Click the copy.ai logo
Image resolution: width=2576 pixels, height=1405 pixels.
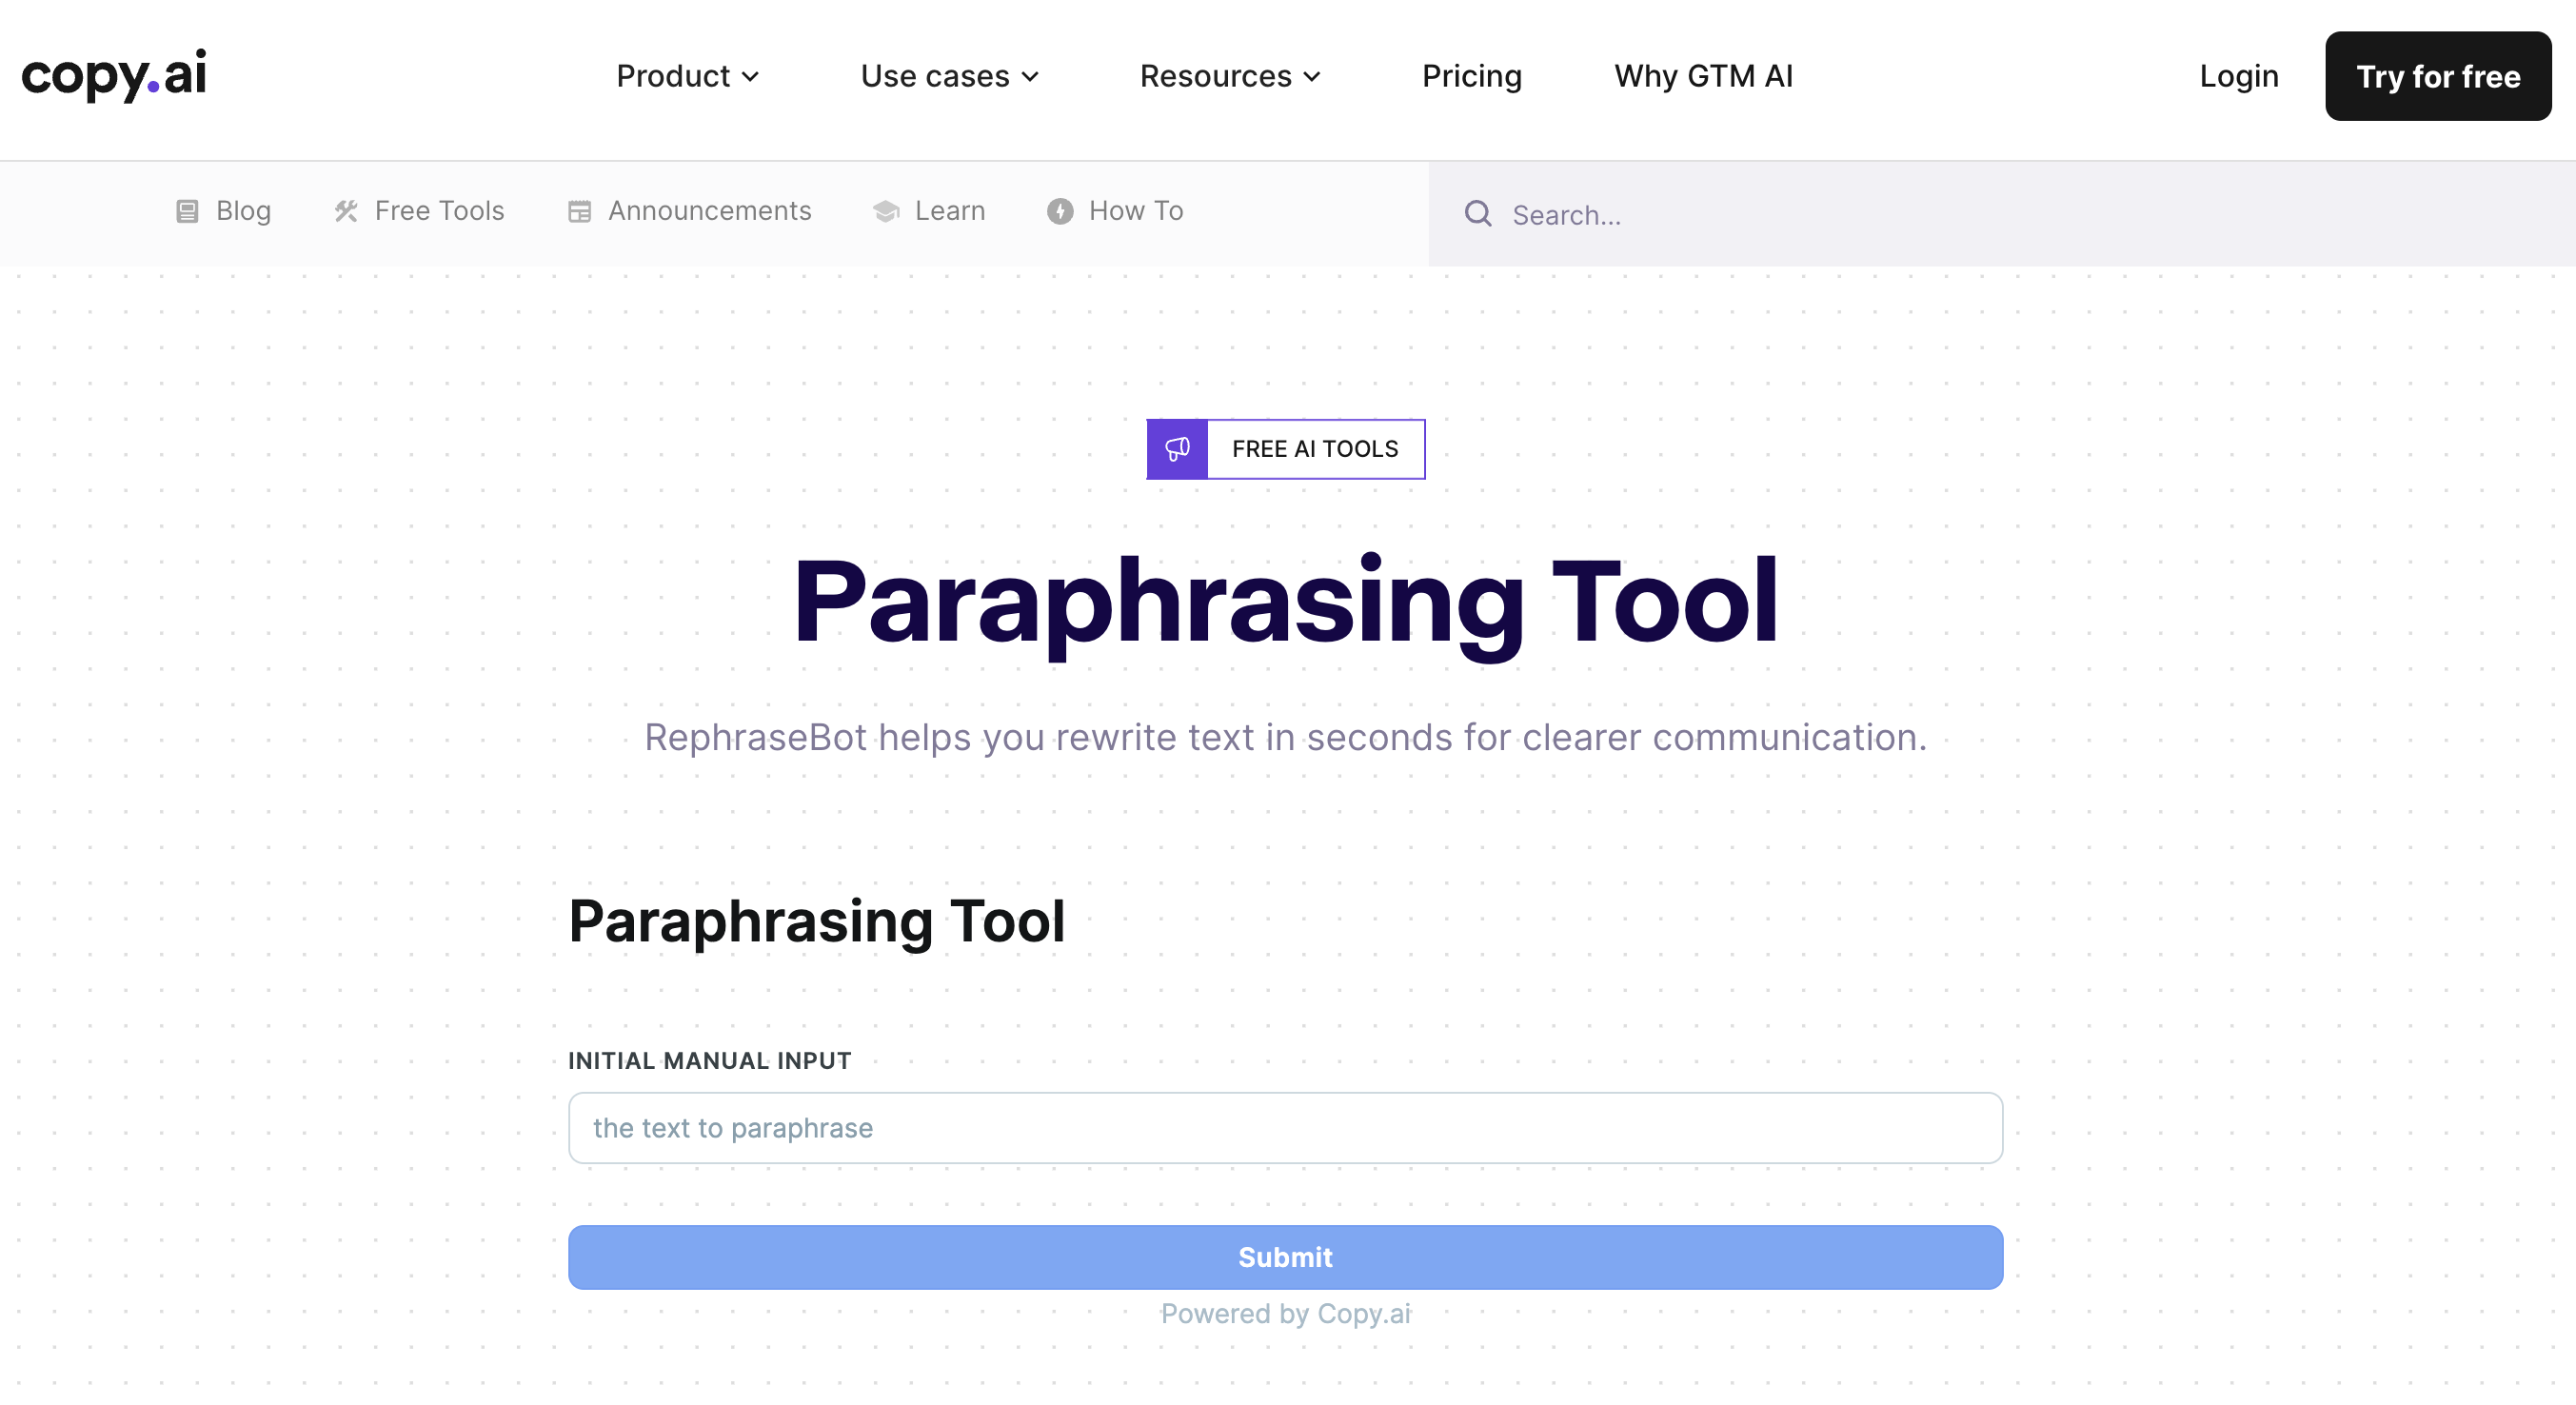click(114, 75)
